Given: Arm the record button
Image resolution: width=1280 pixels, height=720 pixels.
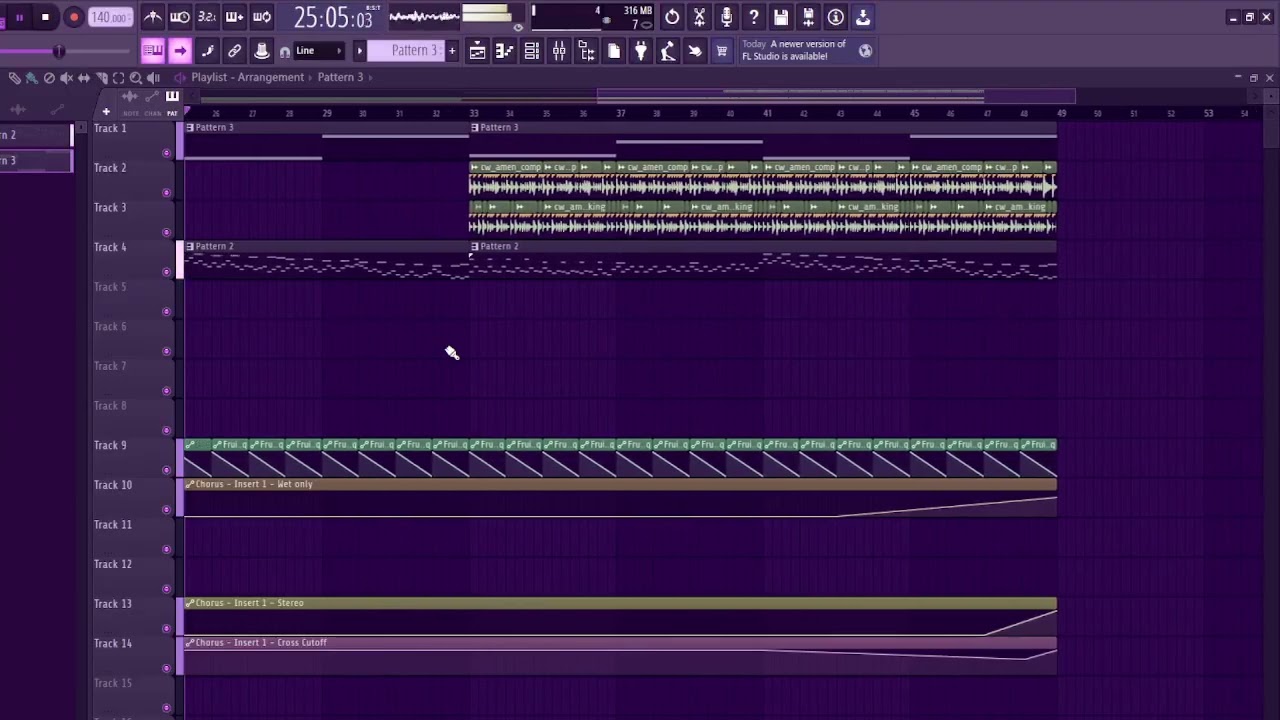Looking at the screenshot, I should (73, 17).
